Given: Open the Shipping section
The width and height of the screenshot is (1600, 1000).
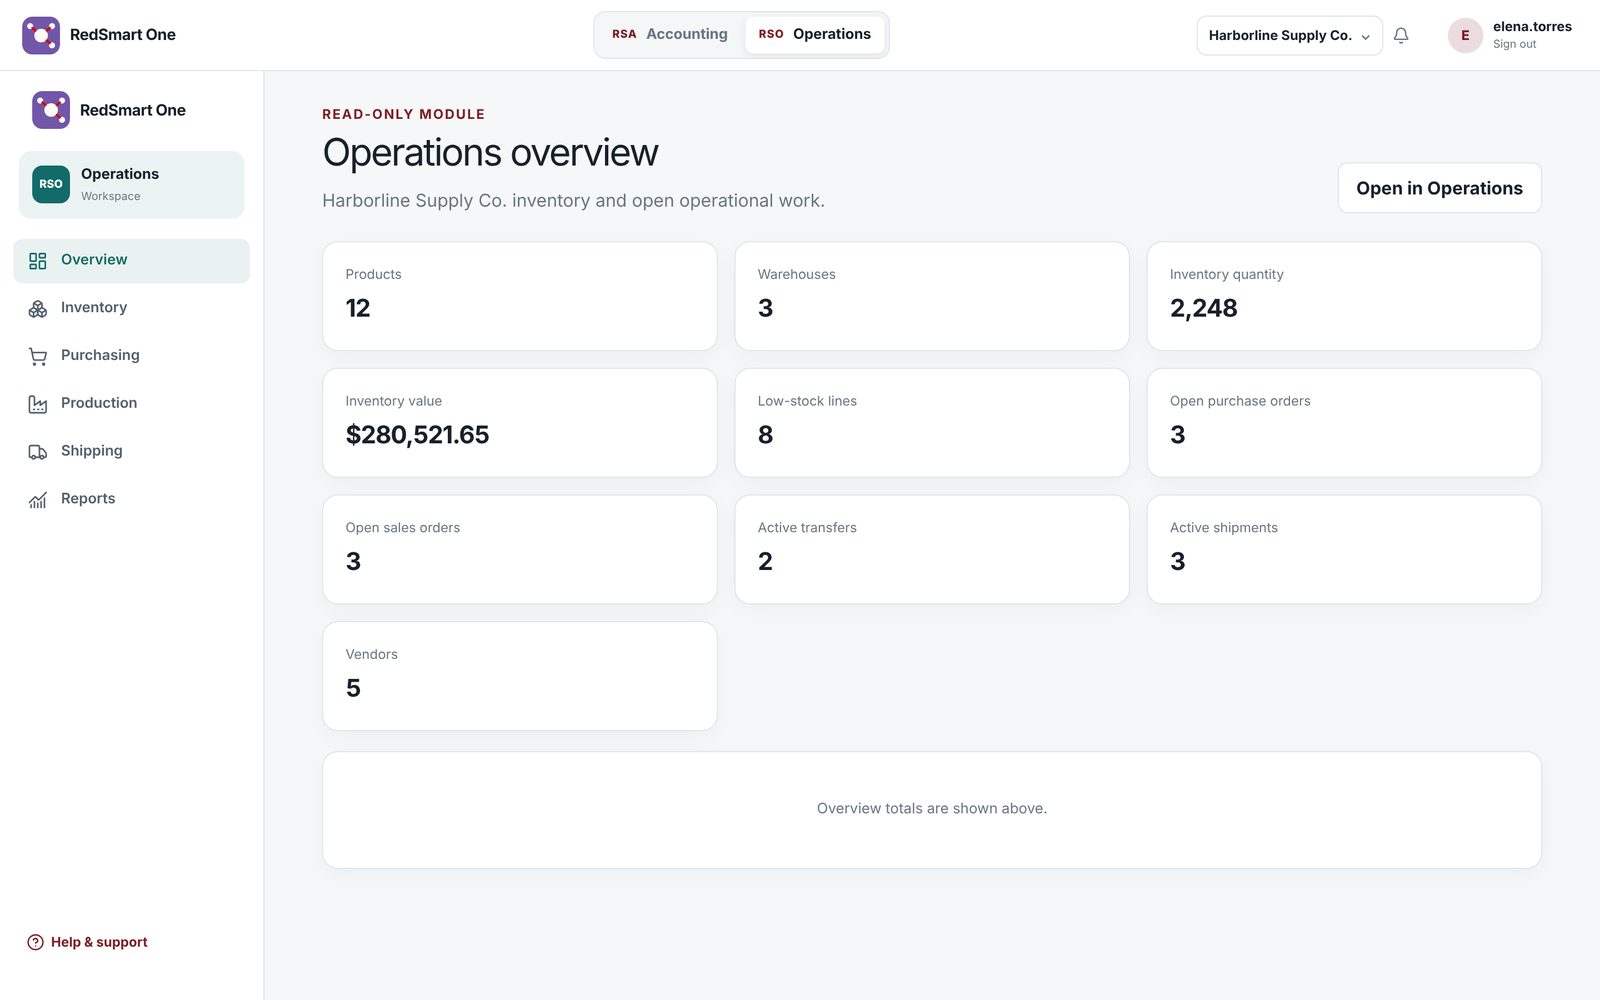Looking at the screenshot, I should click(x=131, y=451).
